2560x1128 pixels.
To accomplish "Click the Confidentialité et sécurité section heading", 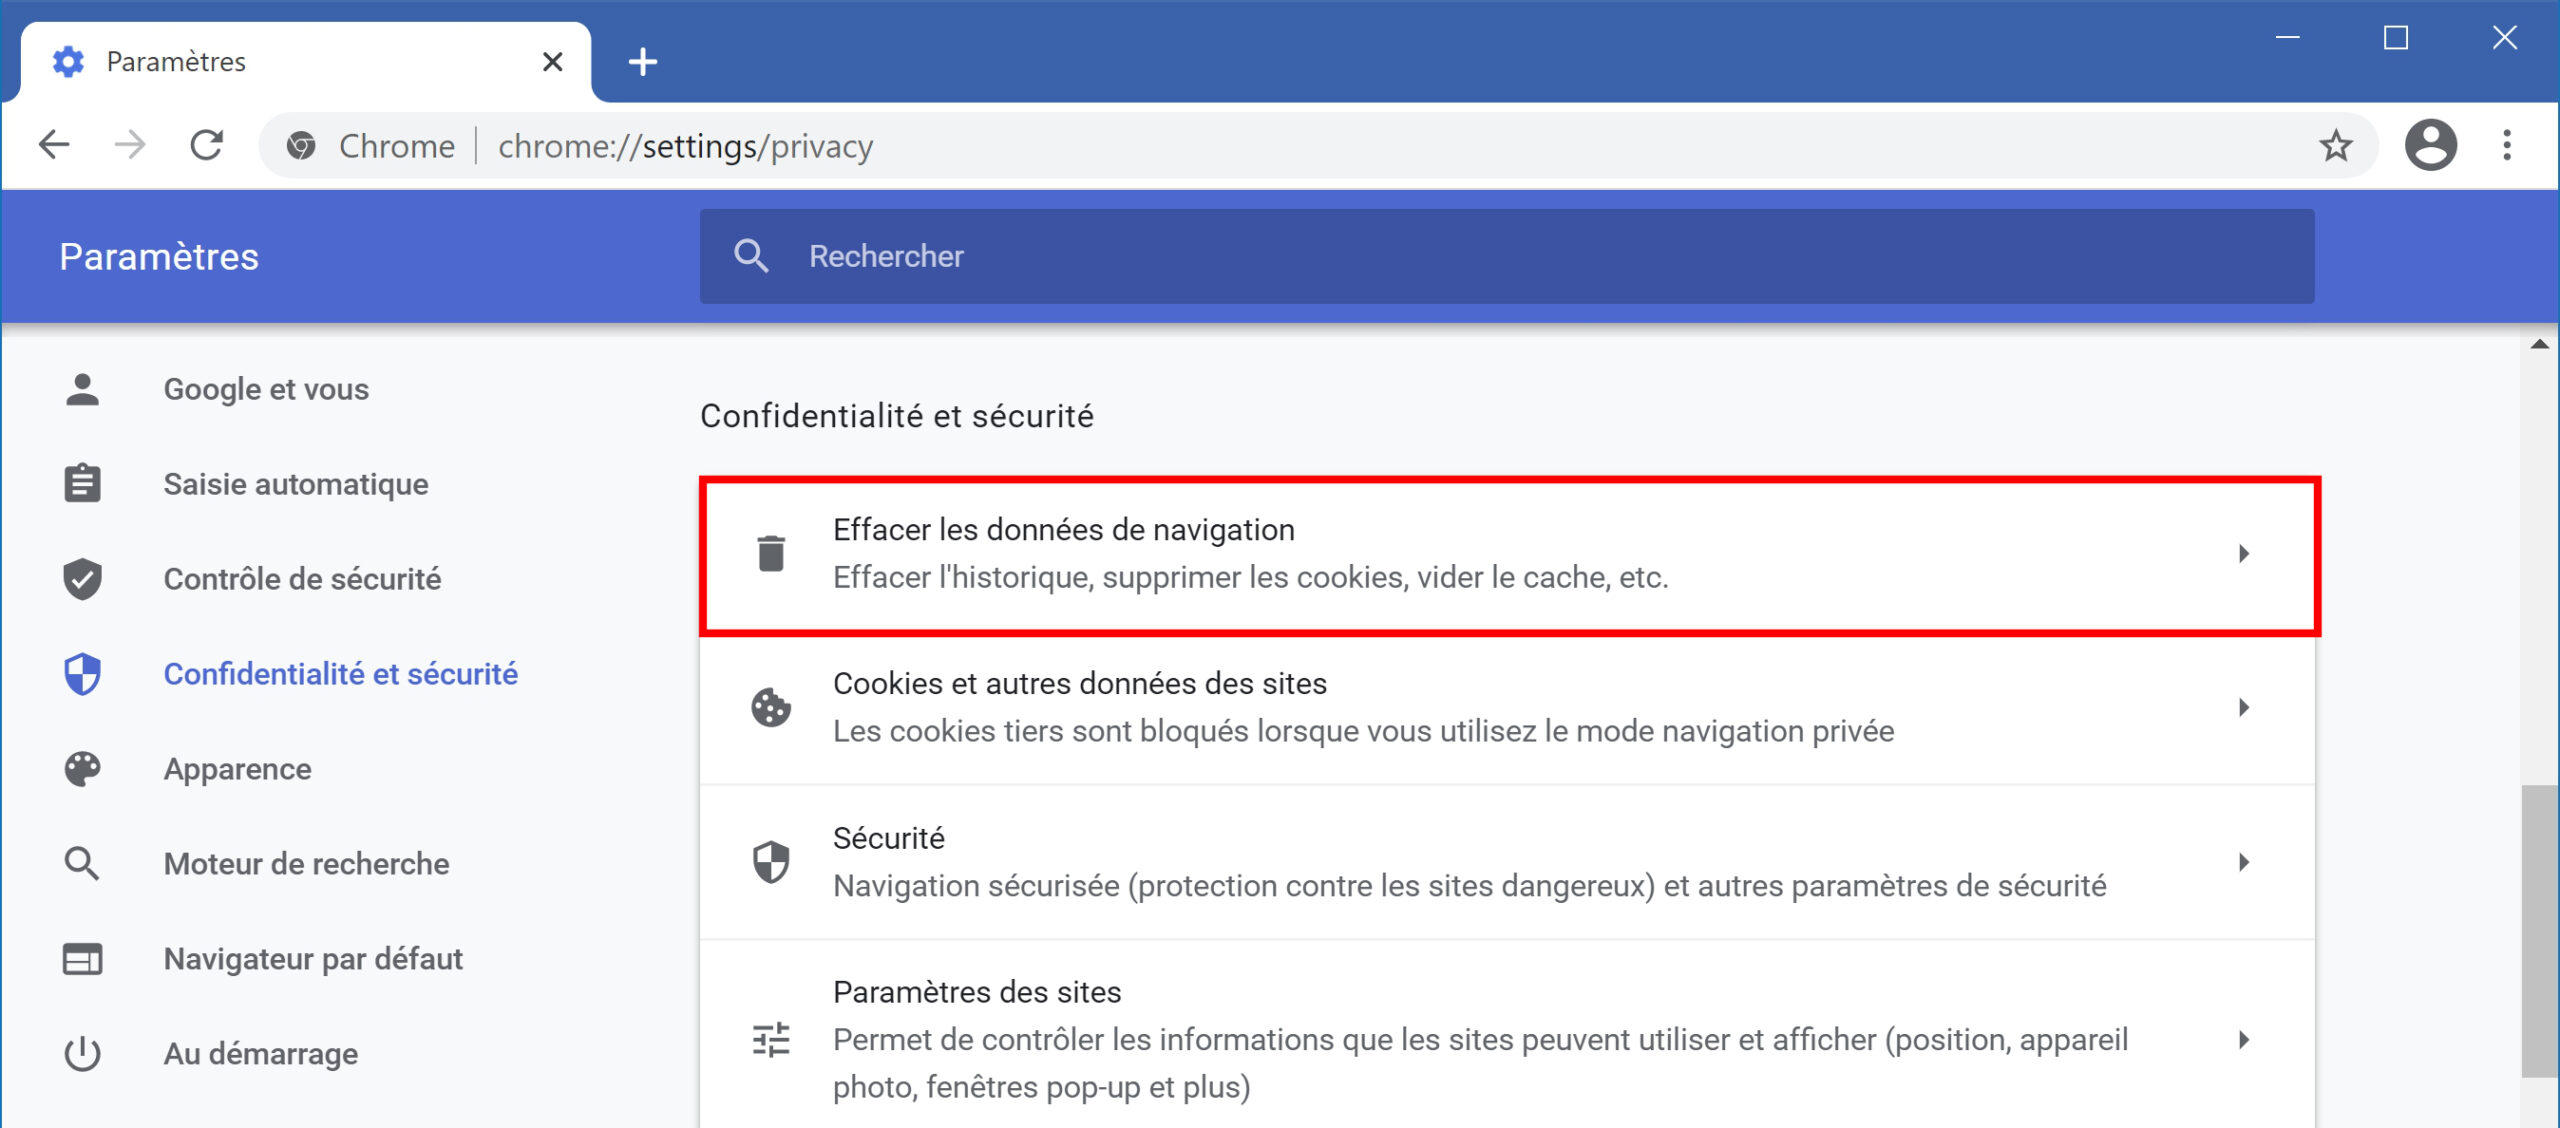I will point(897,416).
